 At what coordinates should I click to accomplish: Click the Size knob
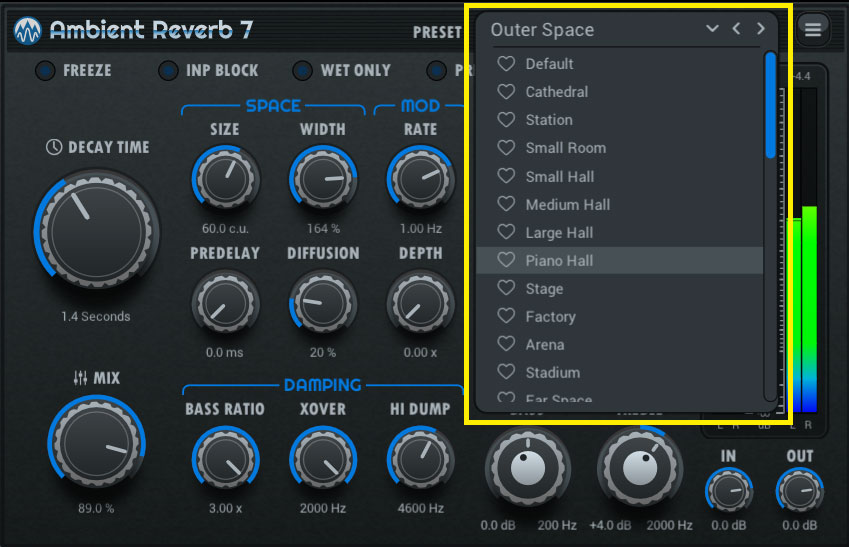225,178
